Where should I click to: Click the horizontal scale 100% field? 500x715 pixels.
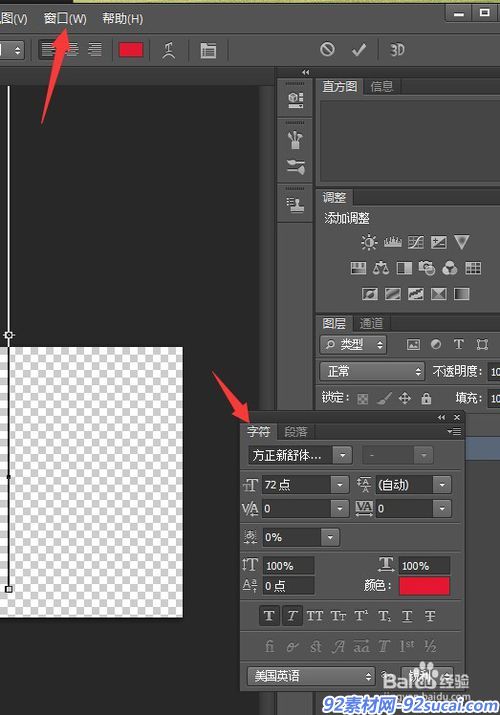click(x=424, y=565)
